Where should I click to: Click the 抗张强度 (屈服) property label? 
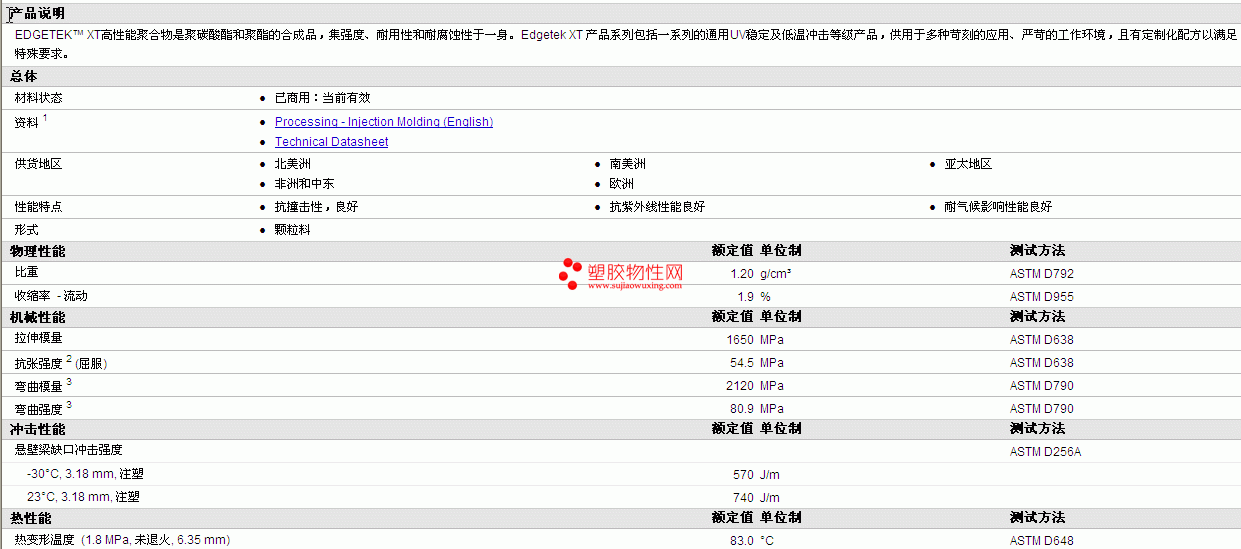click(x=61, y=362)
